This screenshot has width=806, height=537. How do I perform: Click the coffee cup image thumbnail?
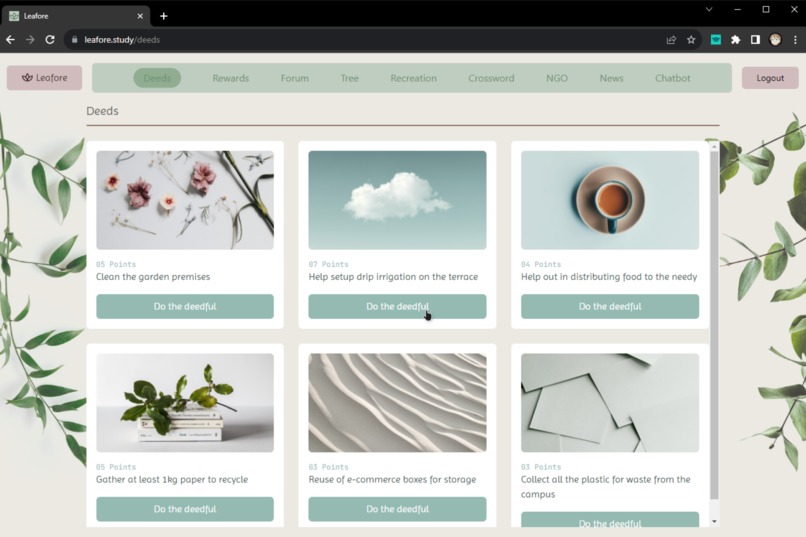[610, 200]
